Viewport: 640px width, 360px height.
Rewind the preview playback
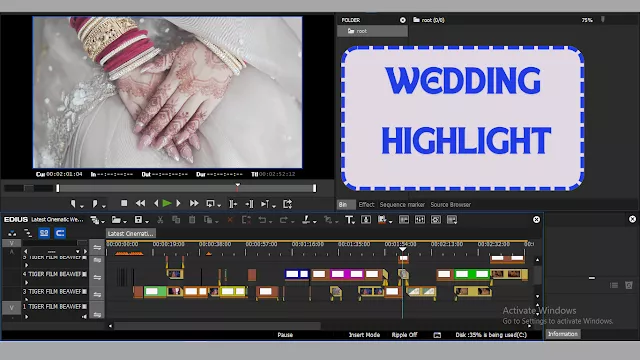(x=140, y=203)
